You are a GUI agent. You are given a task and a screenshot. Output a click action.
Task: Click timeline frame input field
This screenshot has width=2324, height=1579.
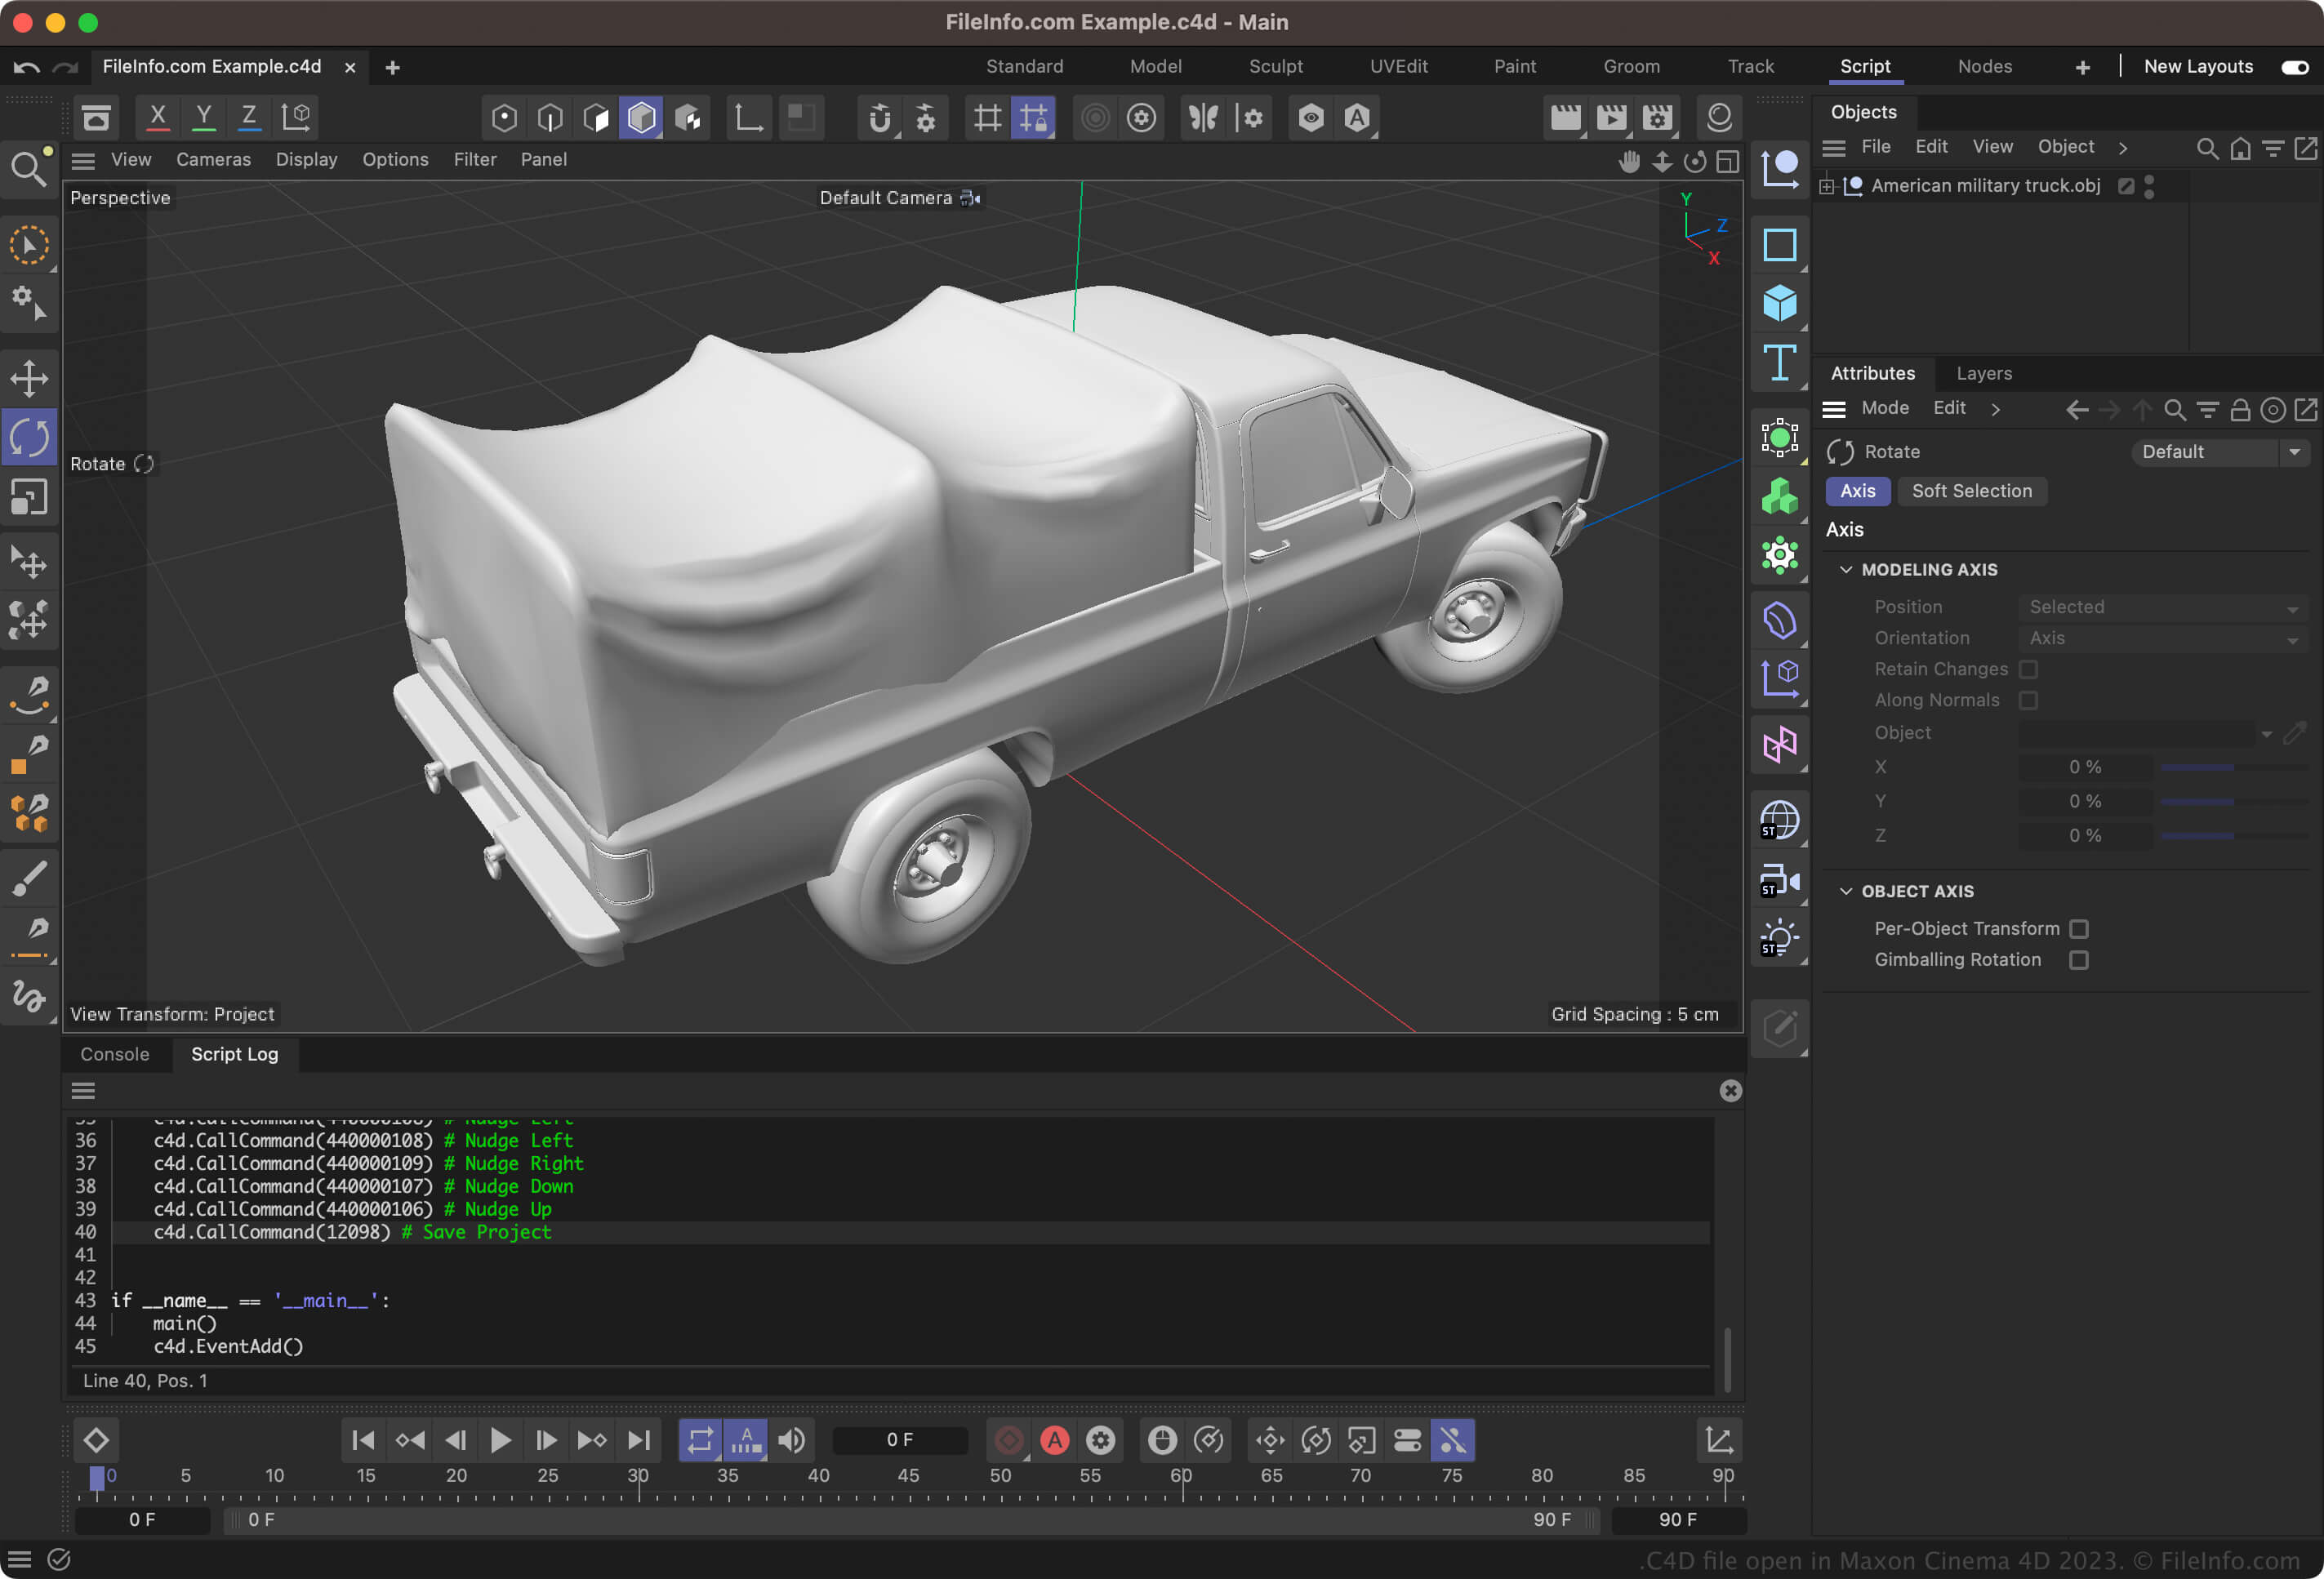coord(897,1439)
